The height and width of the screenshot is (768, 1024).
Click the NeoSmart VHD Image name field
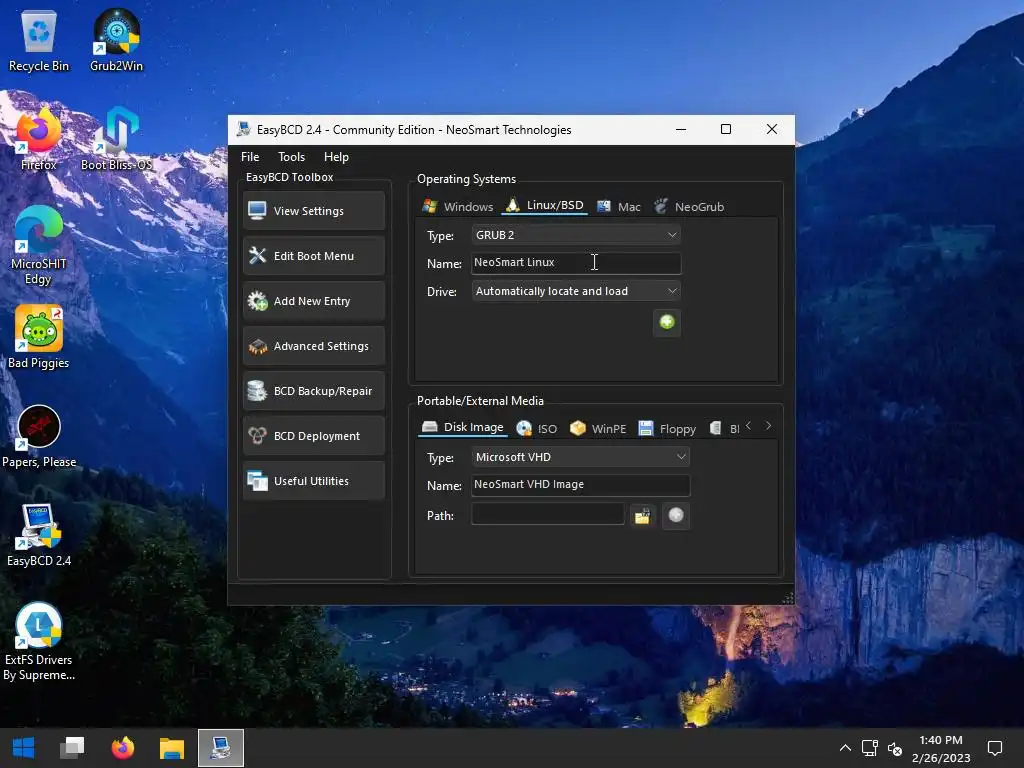[x=581, y=485]
